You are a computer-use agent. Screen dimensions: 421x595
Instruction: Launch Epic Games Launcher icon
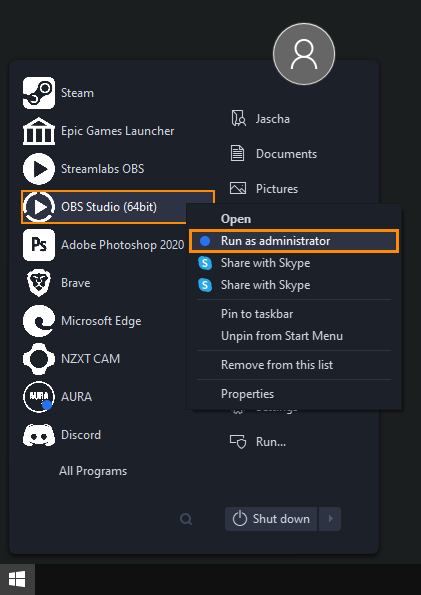click(39, 131)
